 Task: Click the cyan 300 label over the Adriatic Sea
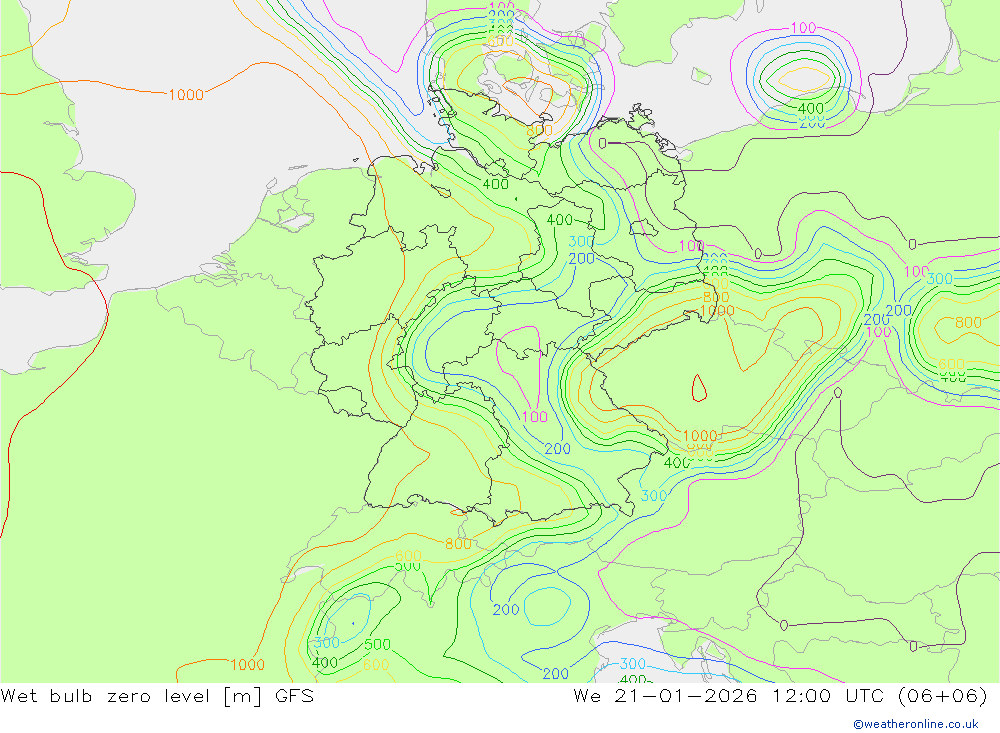(633, 663)
